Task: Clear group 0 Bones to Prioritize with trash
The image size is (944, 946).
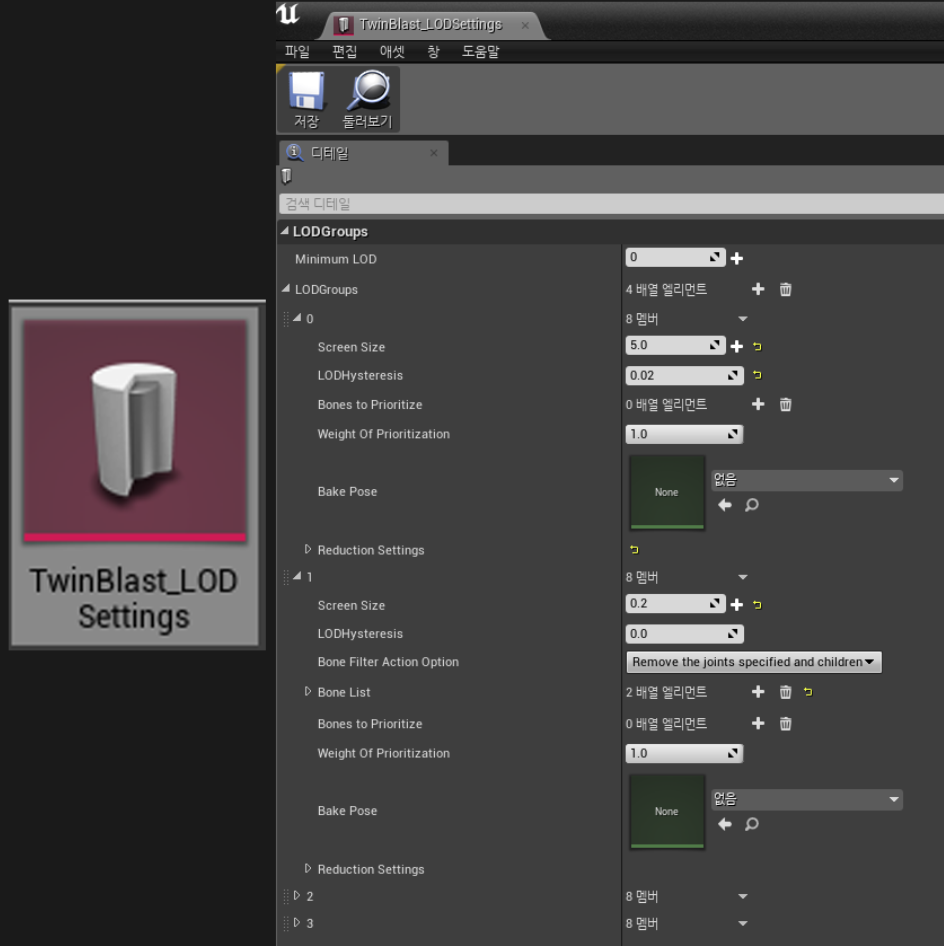Action: (785, 404)
